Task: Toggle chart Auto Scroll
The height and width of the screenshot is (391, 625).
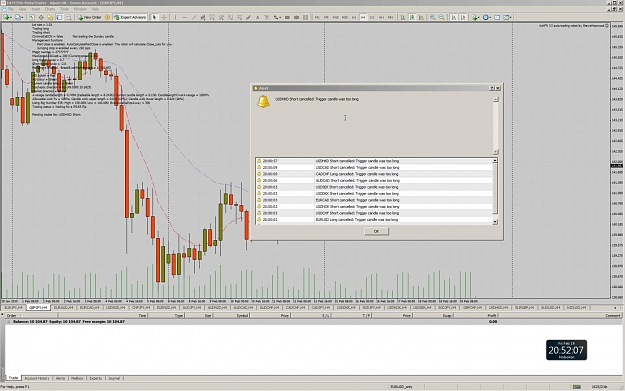Action: 454,17
